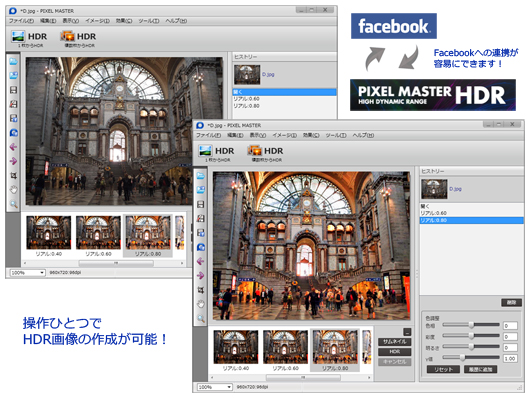Open 効果(C) menu in front window
Screen dimensions: 530x398
click(311, 135)
